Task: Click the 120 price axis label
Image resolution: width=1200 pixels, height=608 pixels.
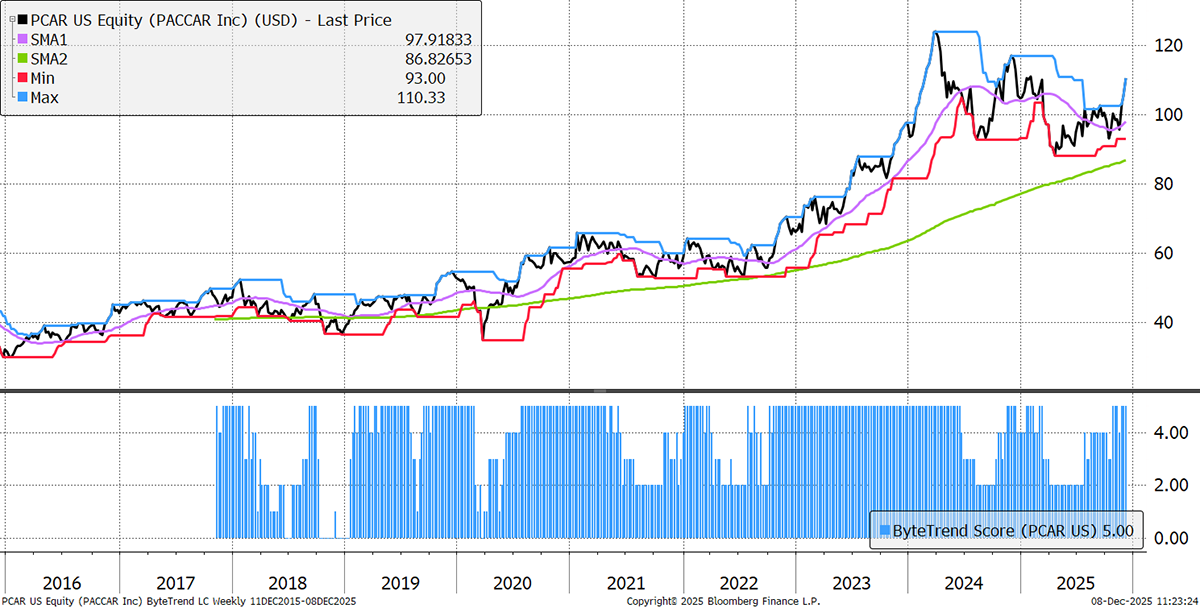Action: point(1160,46)
